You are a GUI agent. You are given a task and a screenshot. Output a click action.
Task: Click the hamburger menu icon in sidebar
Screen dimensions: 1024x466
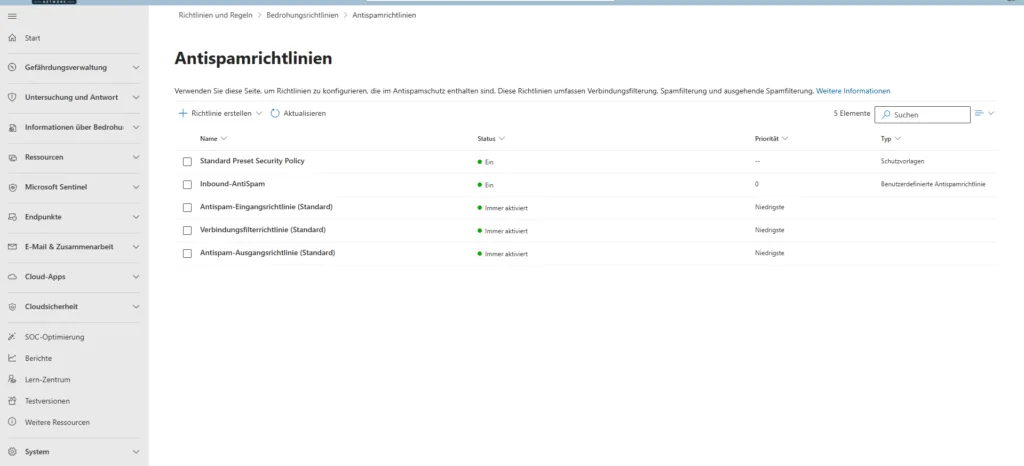(12, 16)
